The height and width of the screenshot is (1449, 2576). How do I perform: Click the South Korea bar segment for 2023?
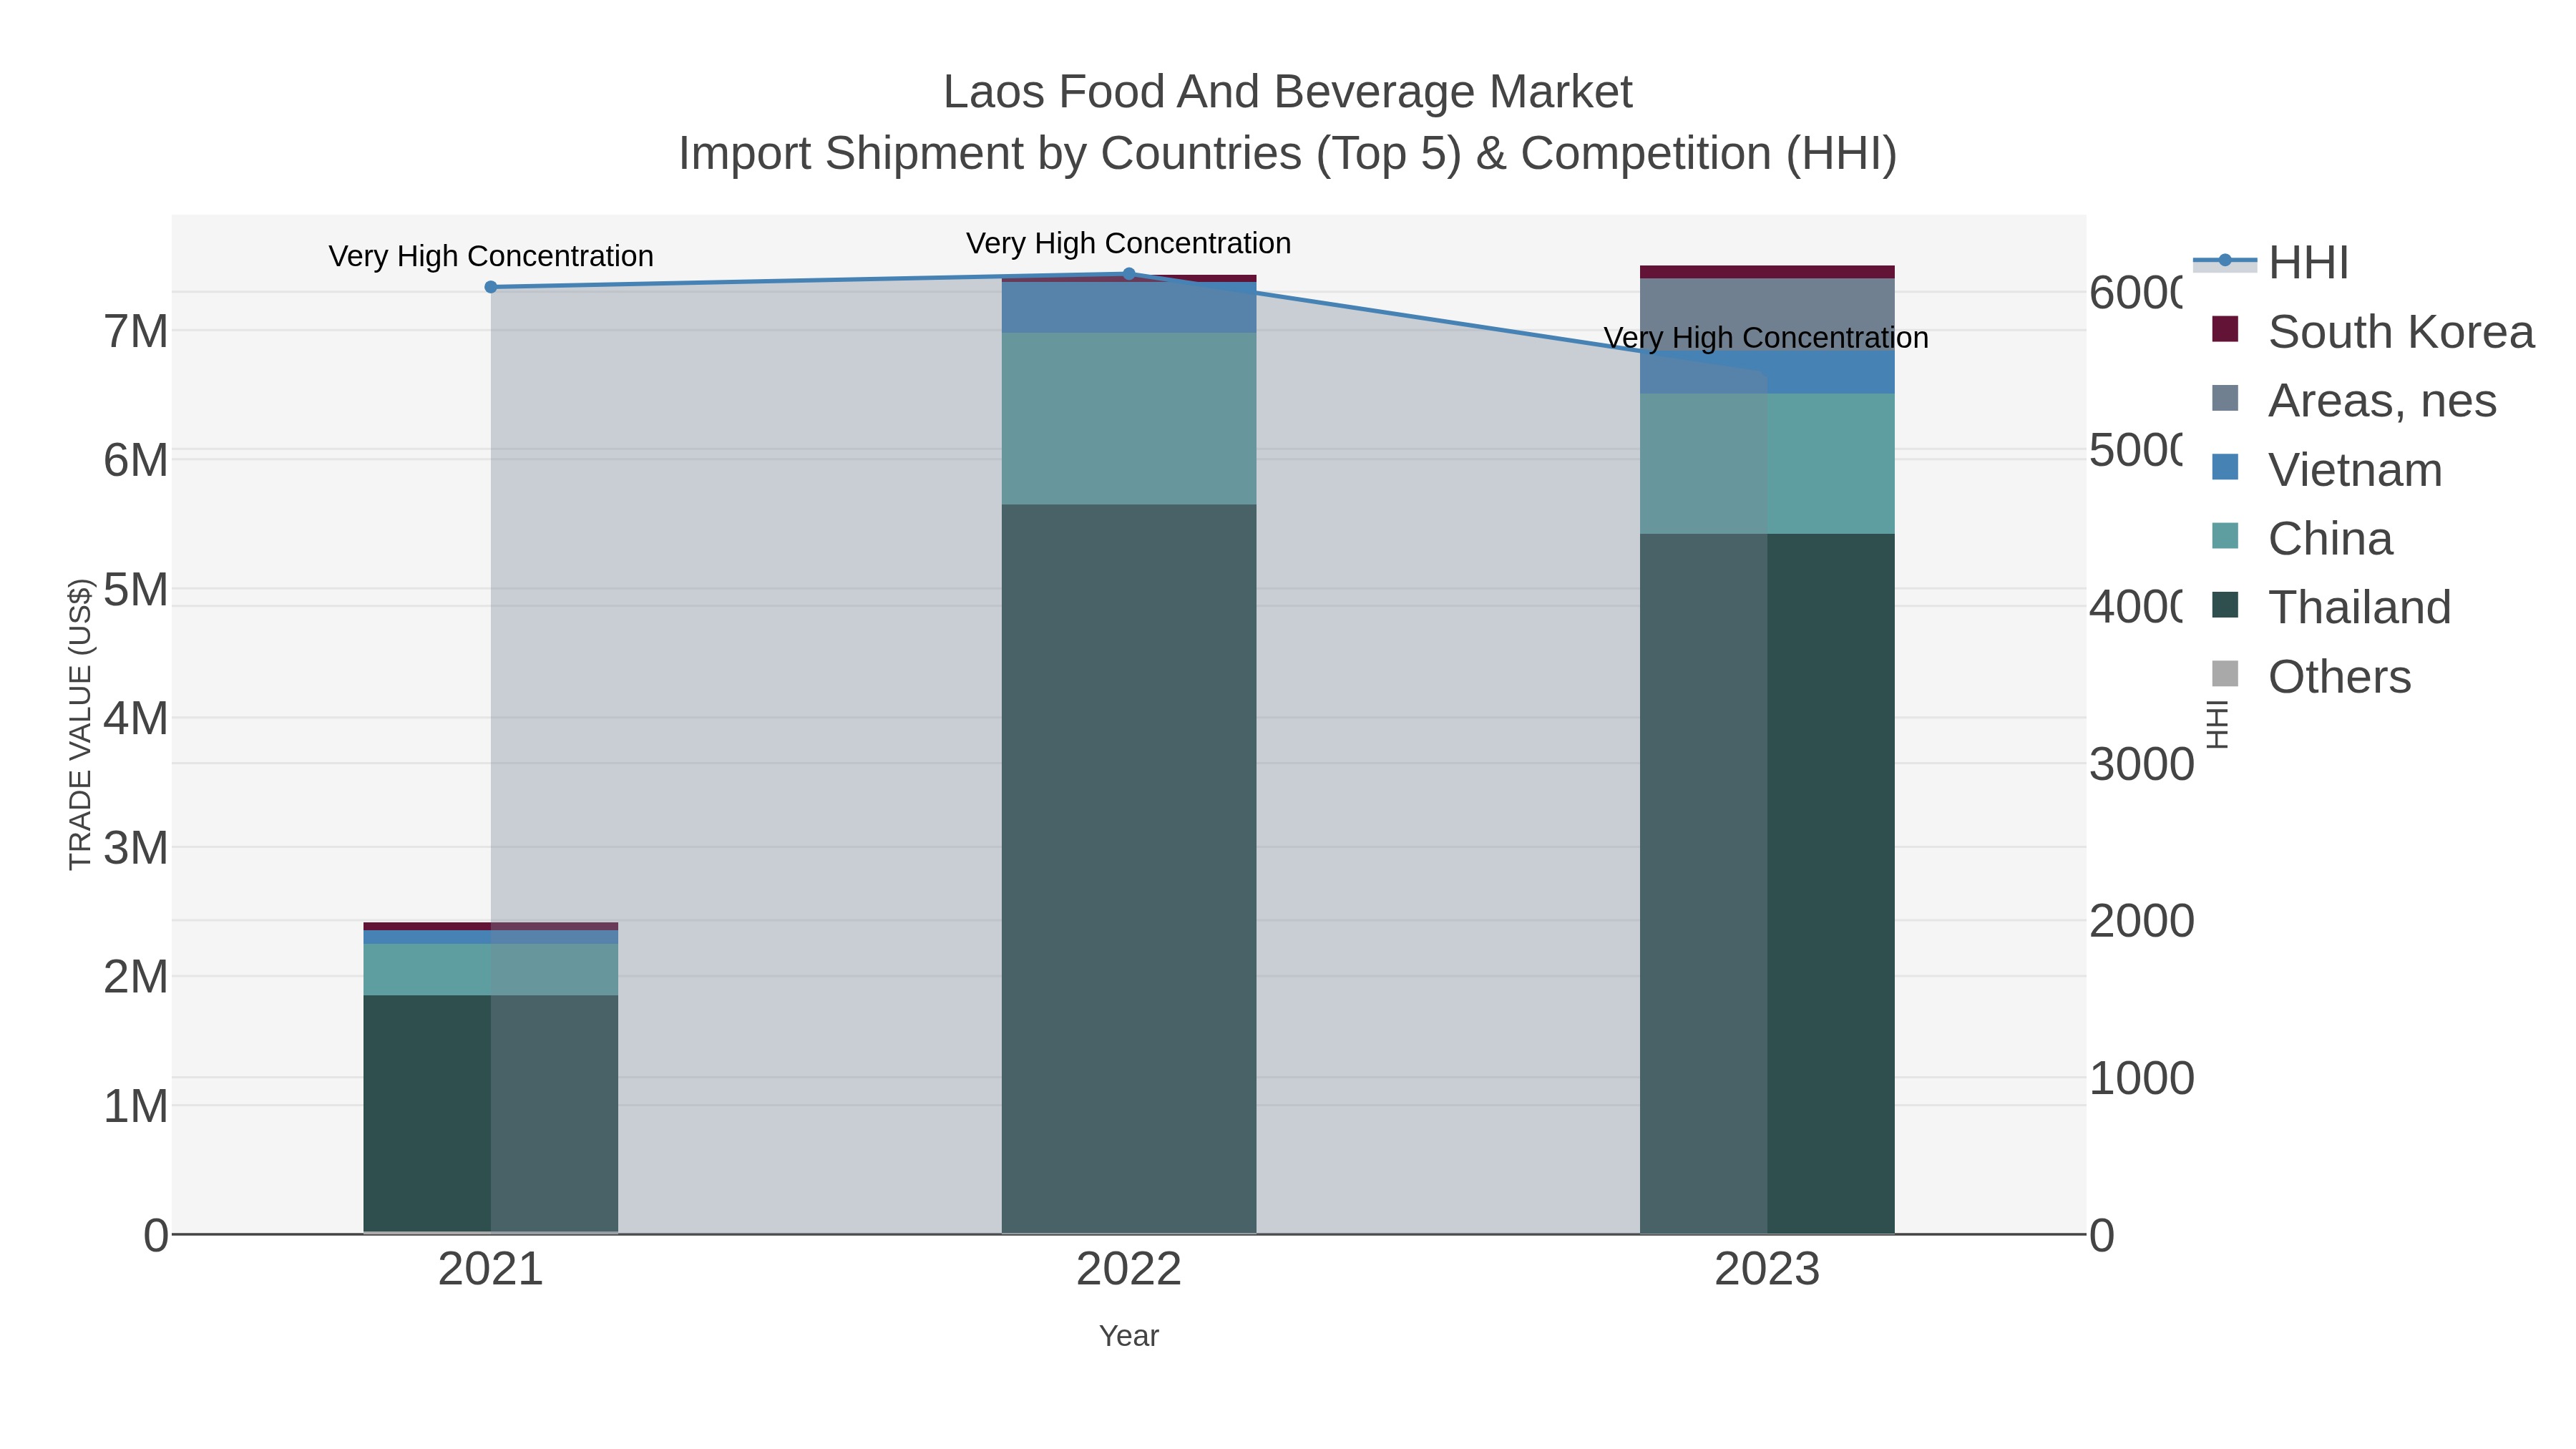(x=1767, y=272)
